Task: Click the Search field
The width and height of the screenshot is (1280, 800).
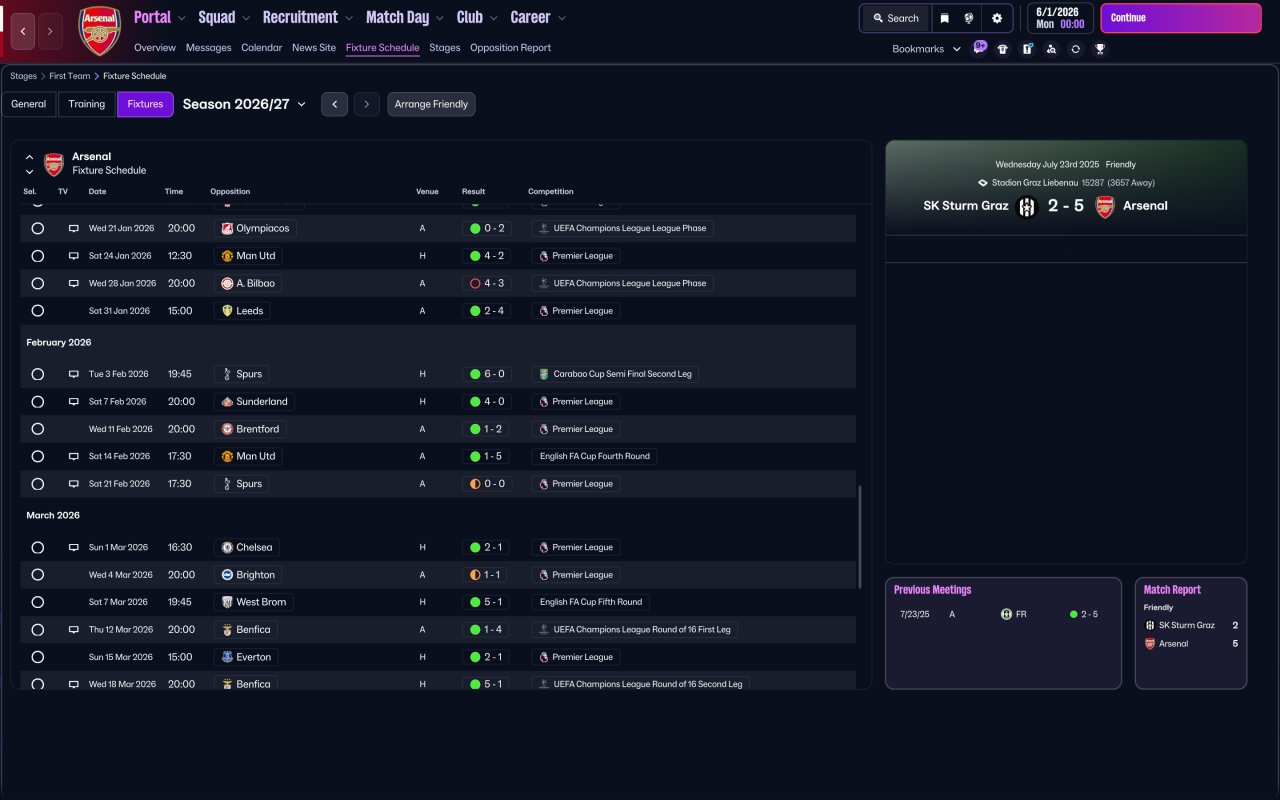Action: click(x=896, y=18)
